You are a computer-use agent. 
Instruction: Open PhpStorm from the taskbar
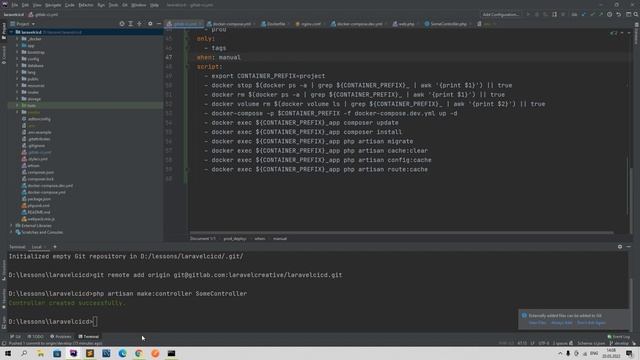point(73,353)
